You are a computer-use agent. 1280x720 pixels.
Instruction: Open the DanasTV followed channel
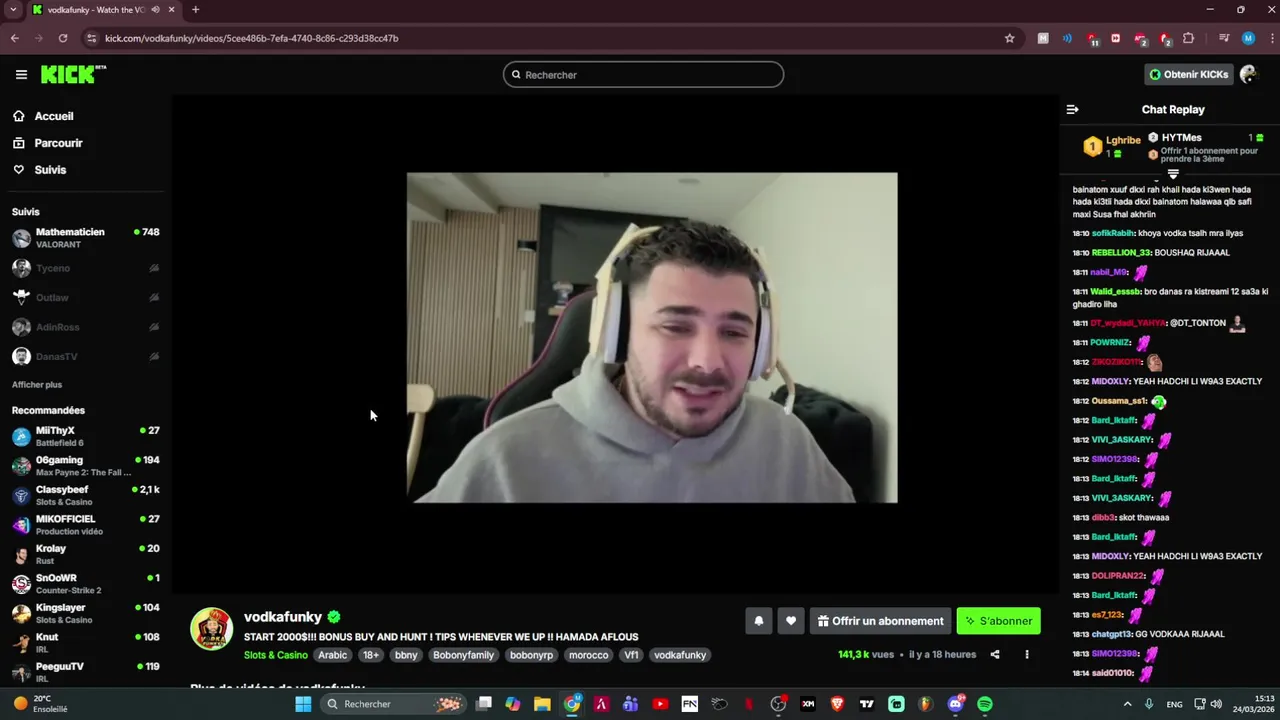coord(86,356)
